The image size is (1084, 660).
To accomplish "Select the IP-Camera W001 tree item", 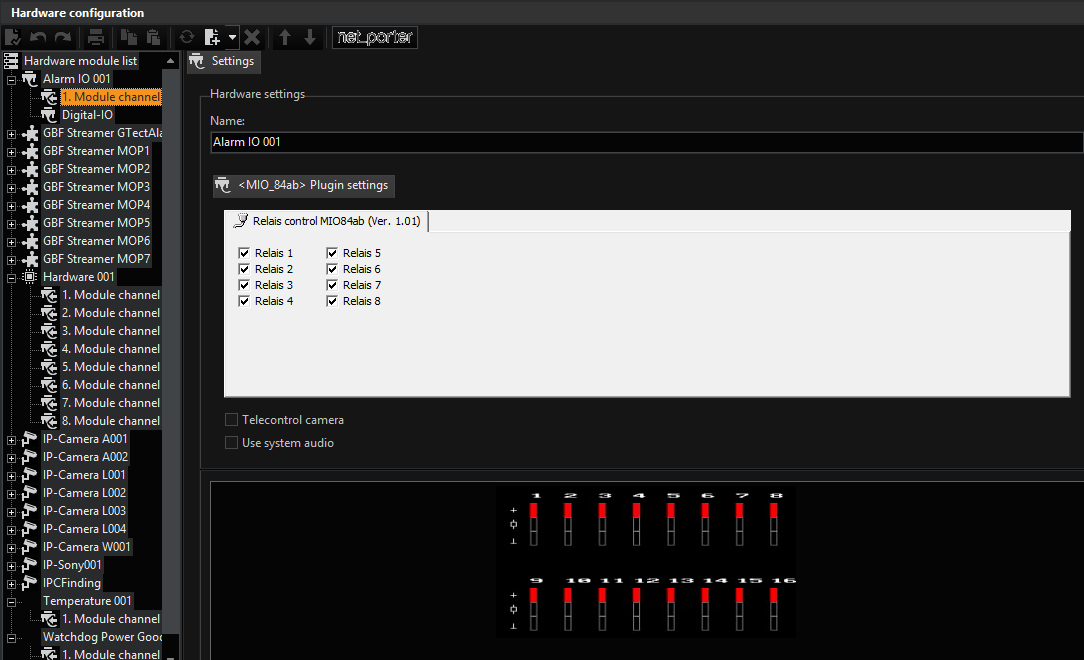I will coord(86,547).
